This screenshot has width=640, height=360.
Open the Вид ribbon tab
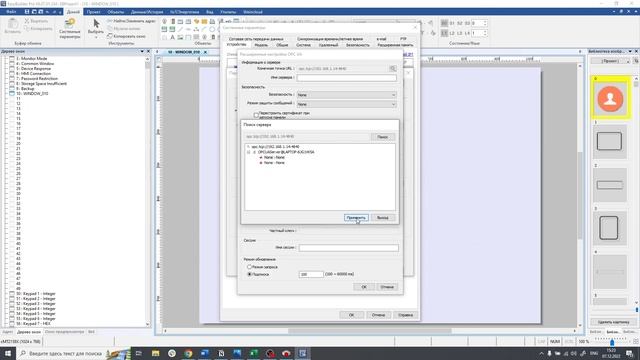[209, 12]
